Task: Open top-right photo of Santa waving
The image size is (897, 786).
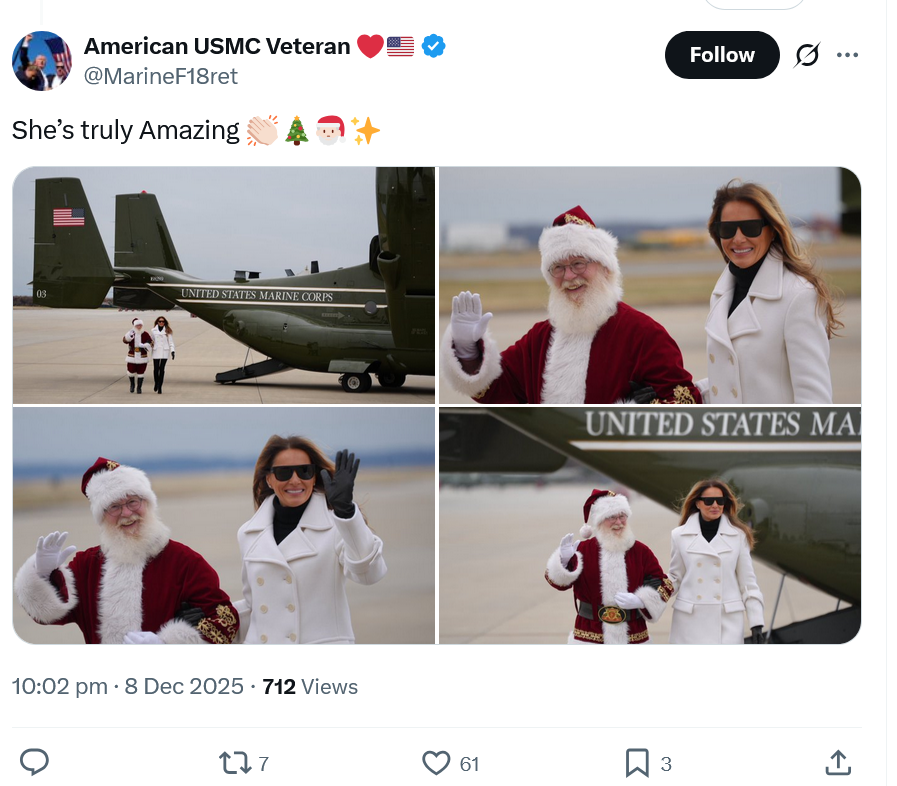Action: pos(649,285)
